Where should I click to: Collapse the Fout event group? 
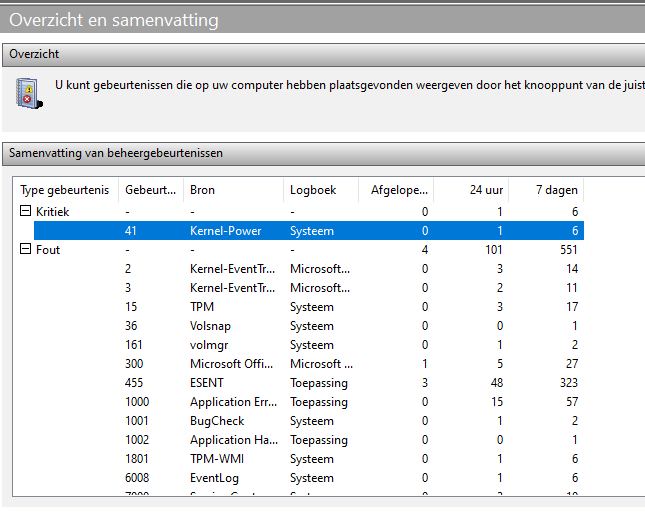coord(26,249)
